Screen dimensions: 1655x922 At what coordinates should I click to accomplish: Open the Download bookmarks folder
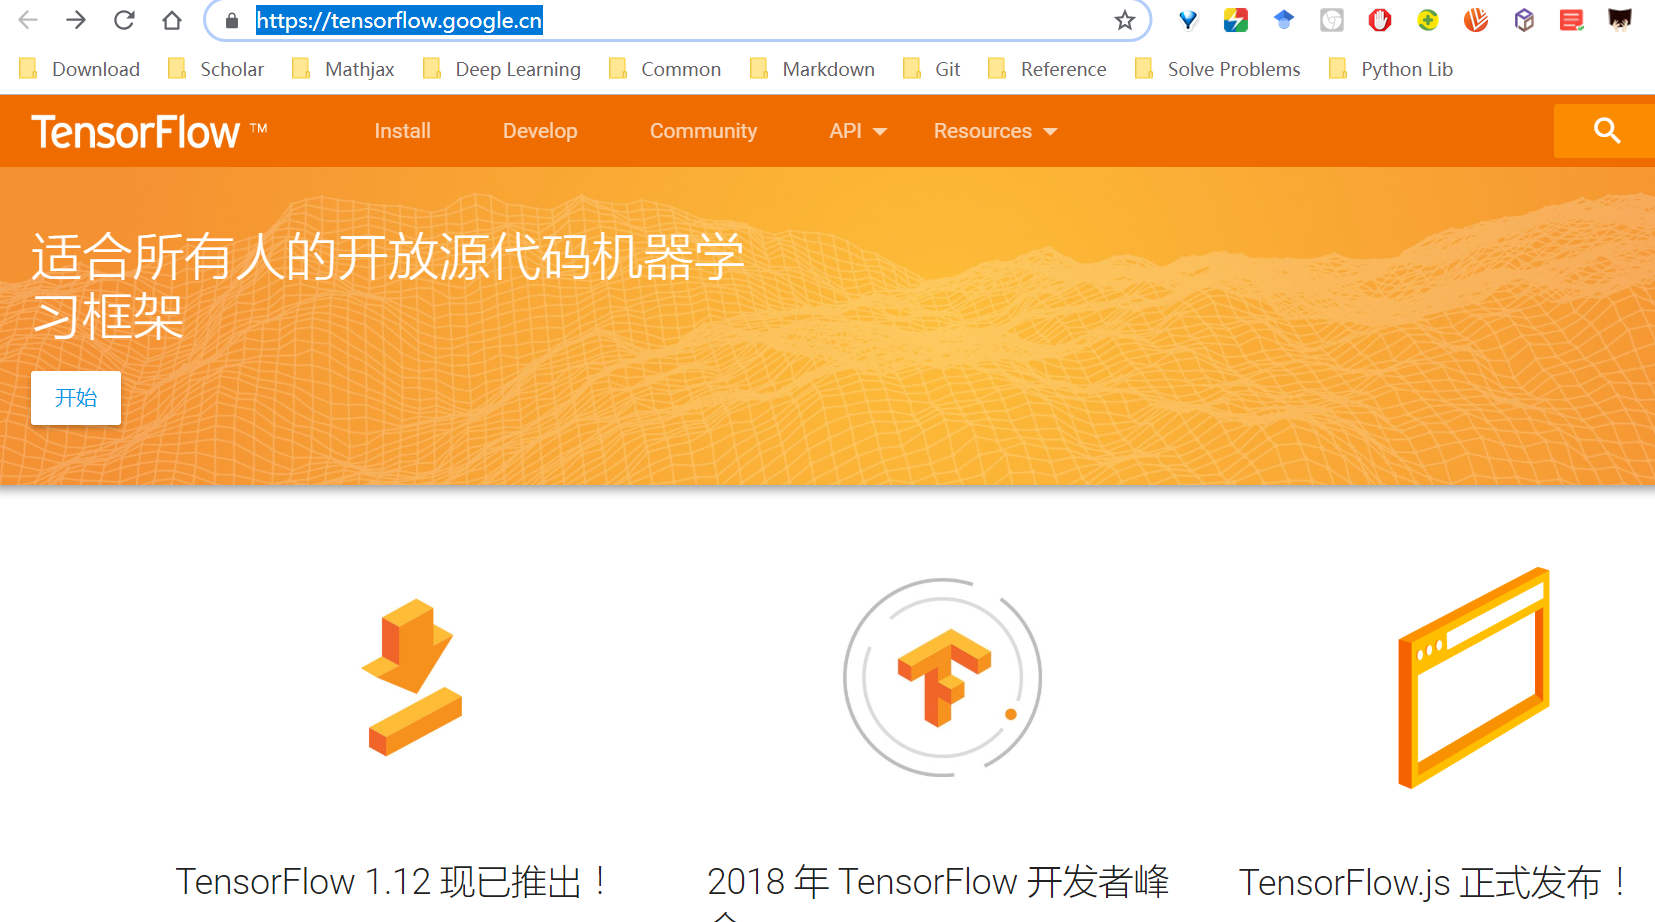(x=80, y=69)
